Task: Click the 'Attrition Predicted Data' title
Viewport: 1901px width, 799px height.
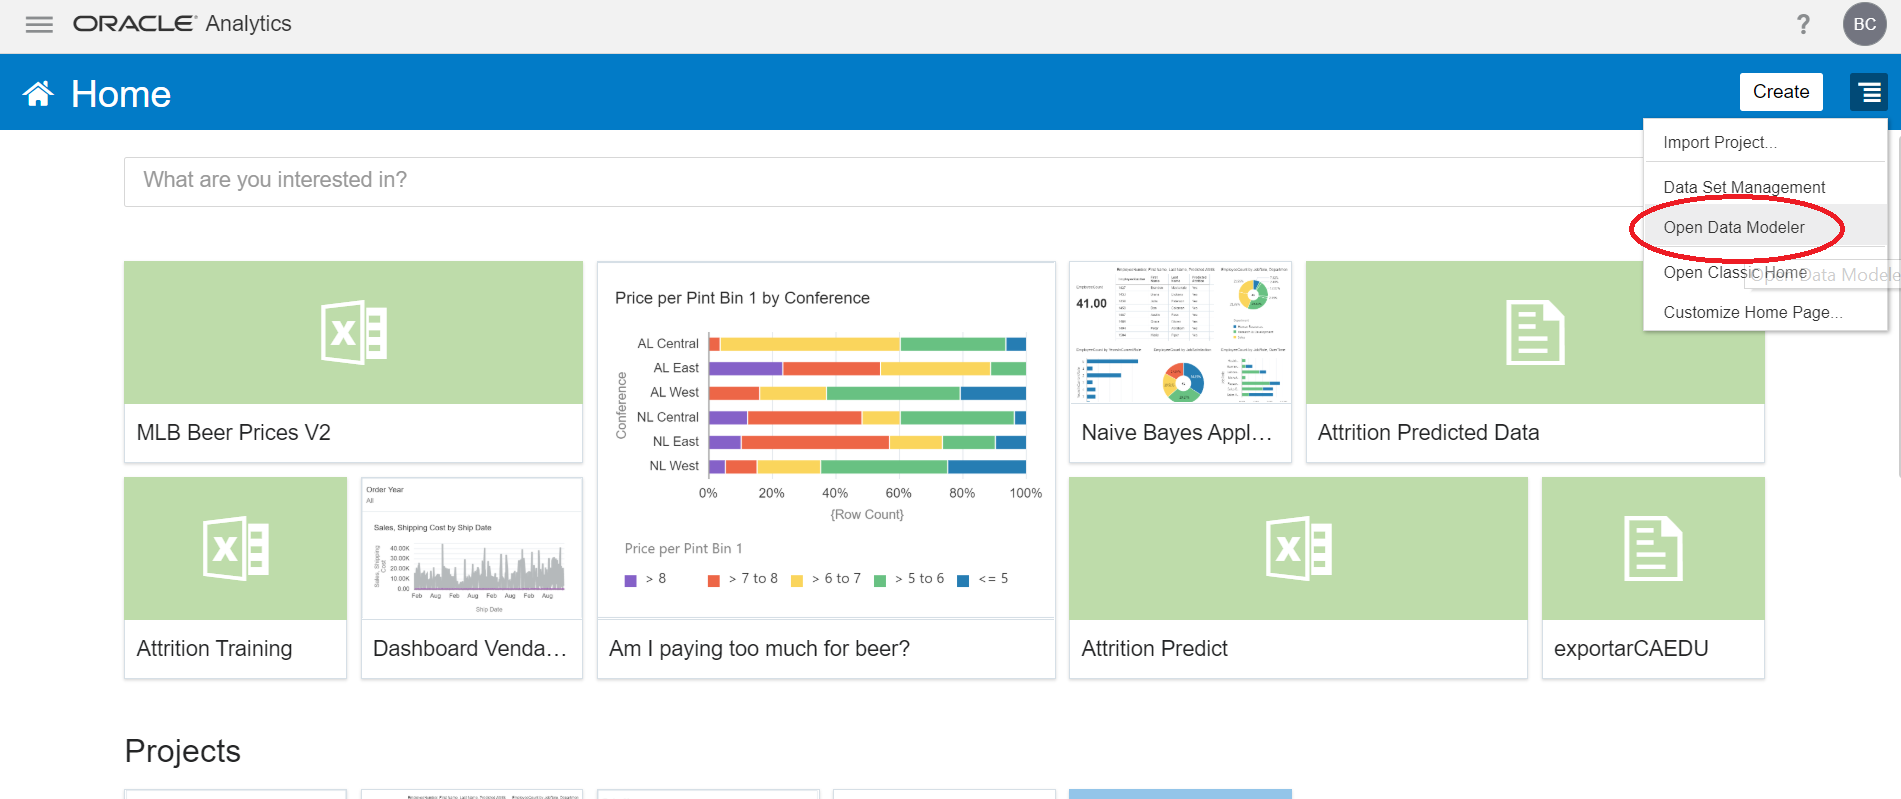Action: 1428,433
